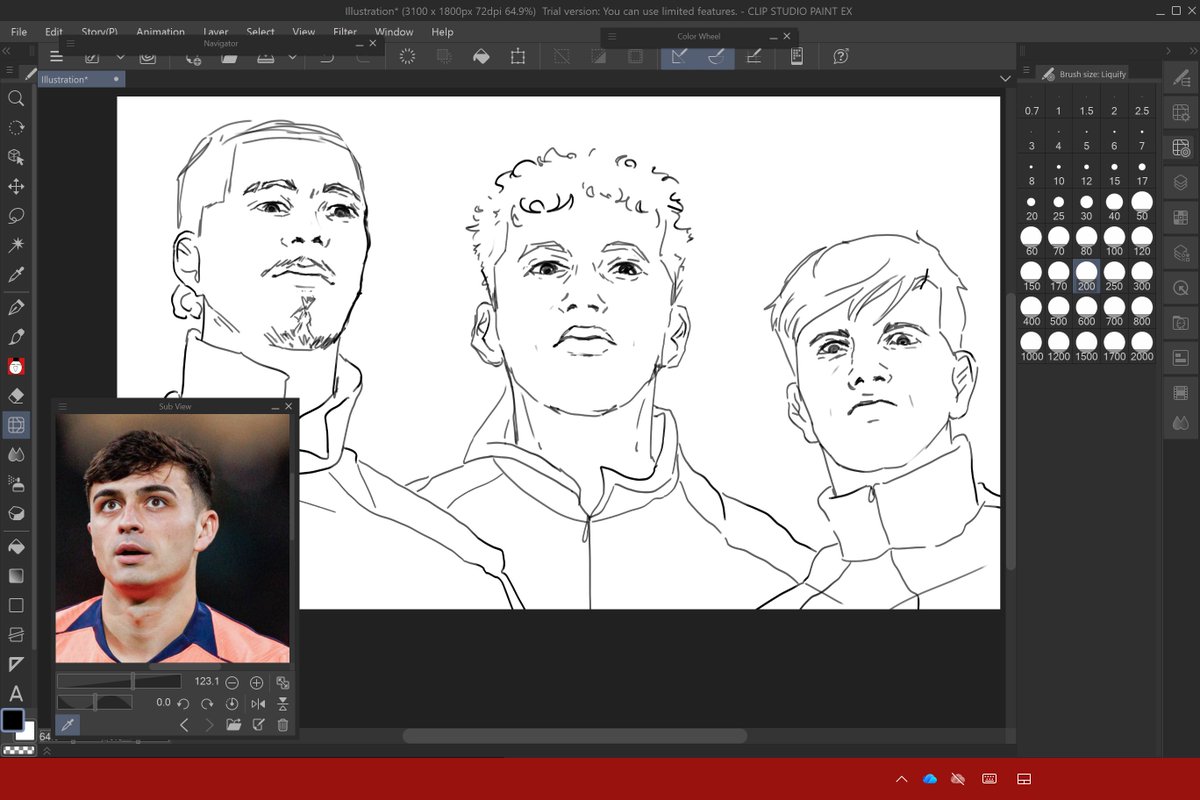Open the Color Wheel panel menu

click(612, 36)
